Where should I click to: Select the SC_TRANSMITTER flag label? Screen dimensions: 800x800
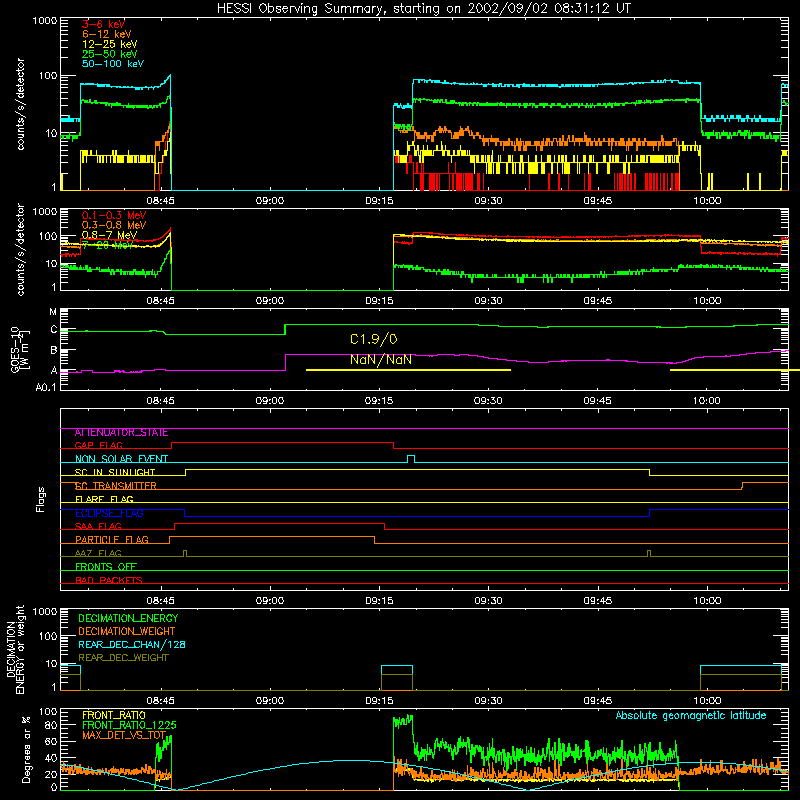click(116, 486)
